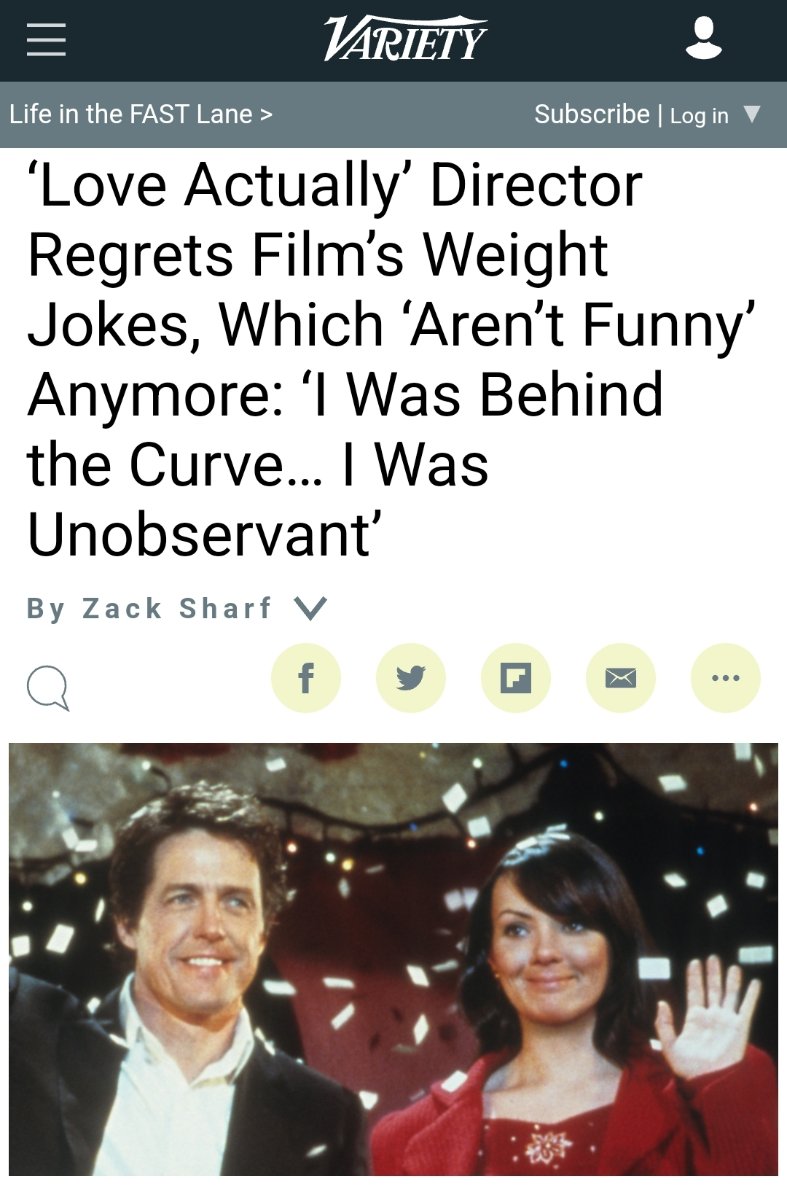
Task: Open the user account profile icon
Action: pos(704,39)
